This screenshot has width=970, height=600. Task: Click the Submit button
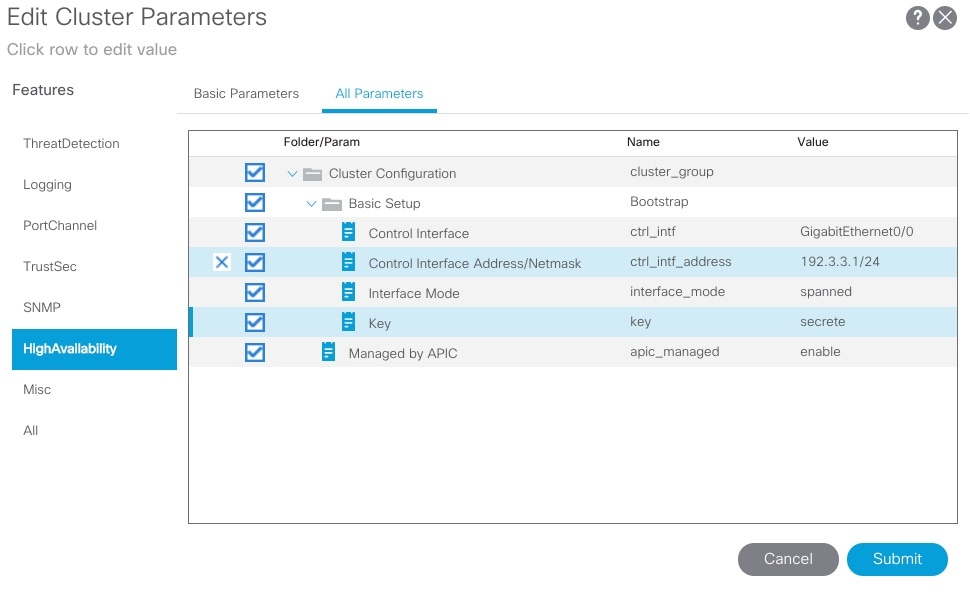point(897,559)
